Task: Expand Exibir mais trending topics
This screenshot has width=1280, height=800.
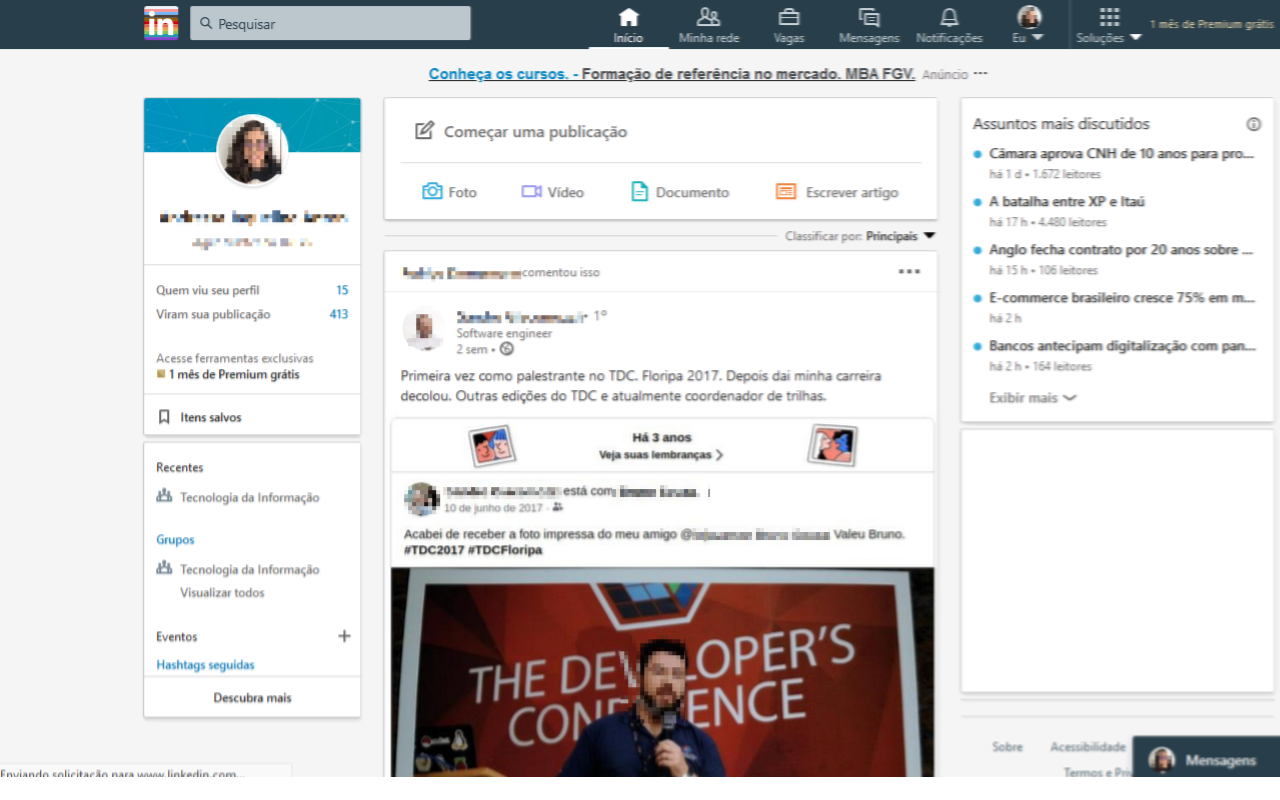Action: pos(1032,398)
